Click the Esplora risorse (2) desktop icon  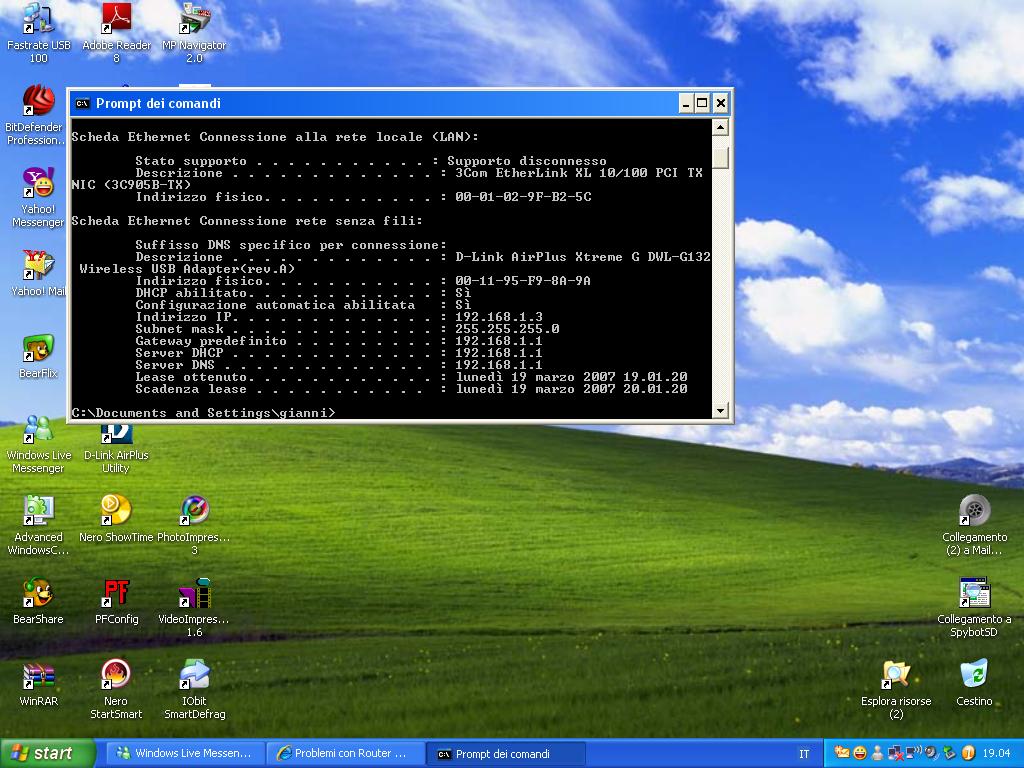tap(896, 690)
